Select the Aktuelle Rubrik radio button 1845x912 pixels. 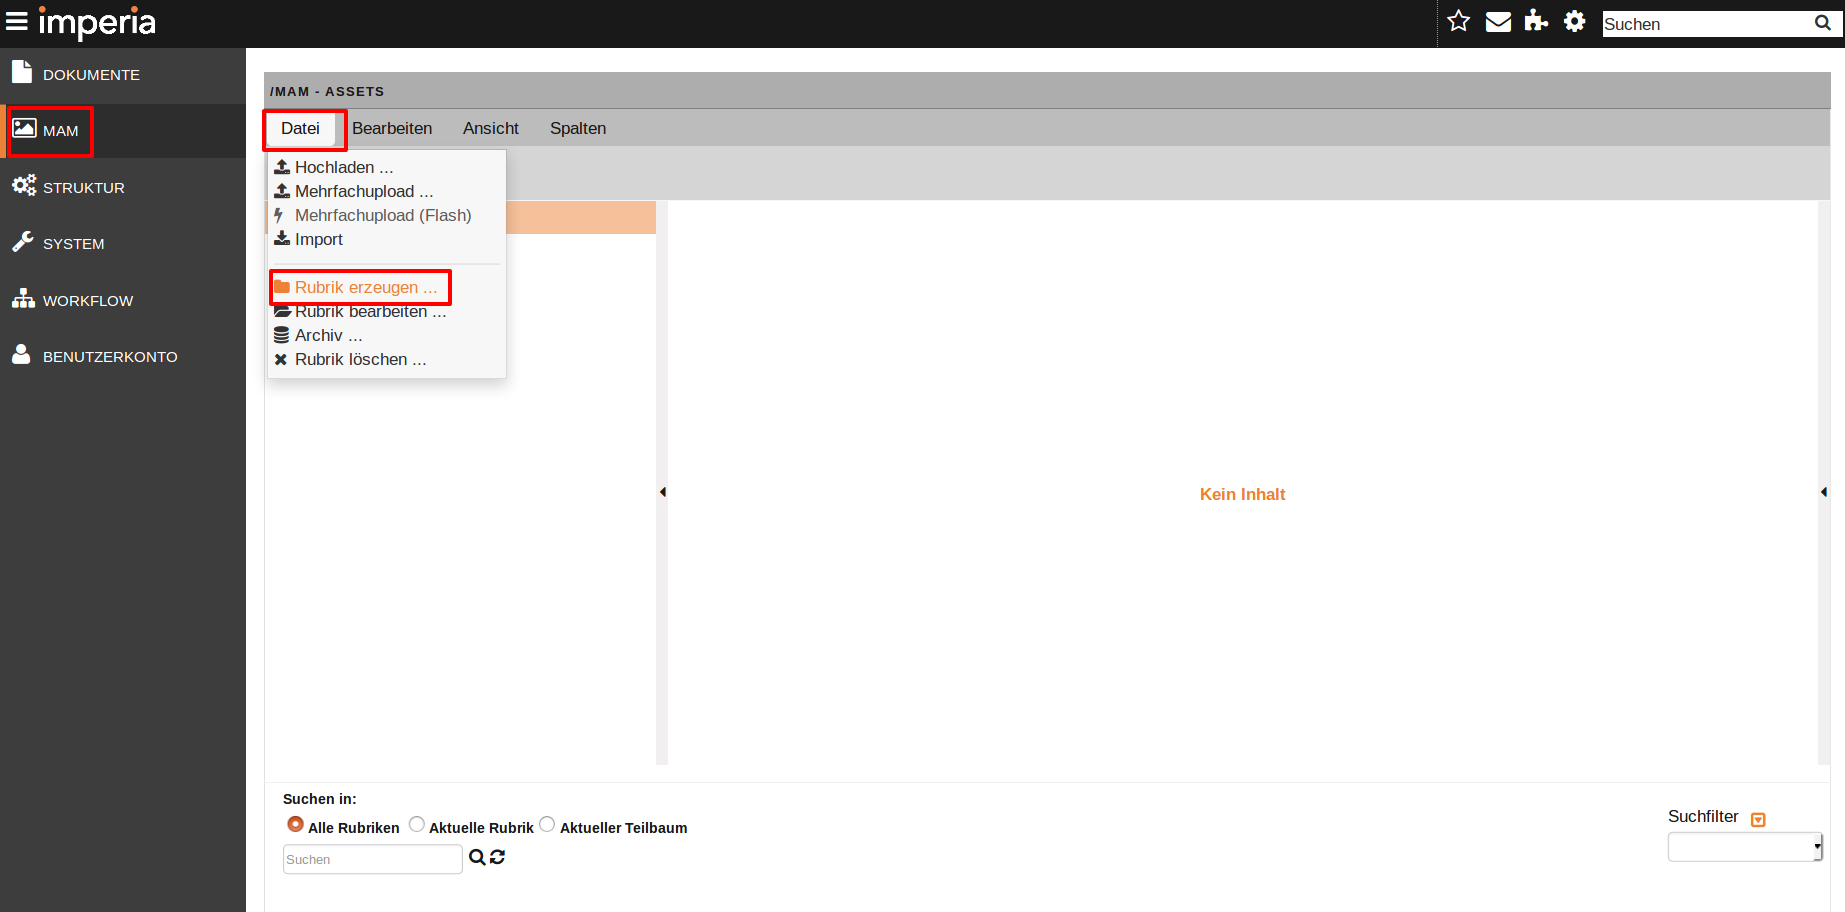[x=417, y=824]
